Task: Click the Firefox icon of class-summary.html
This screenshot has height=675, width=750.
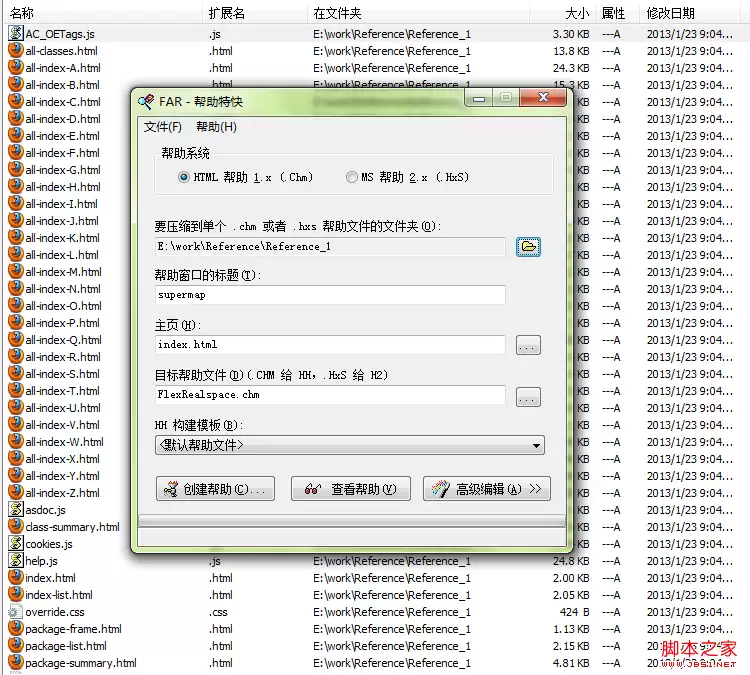Action: (16, 526)
